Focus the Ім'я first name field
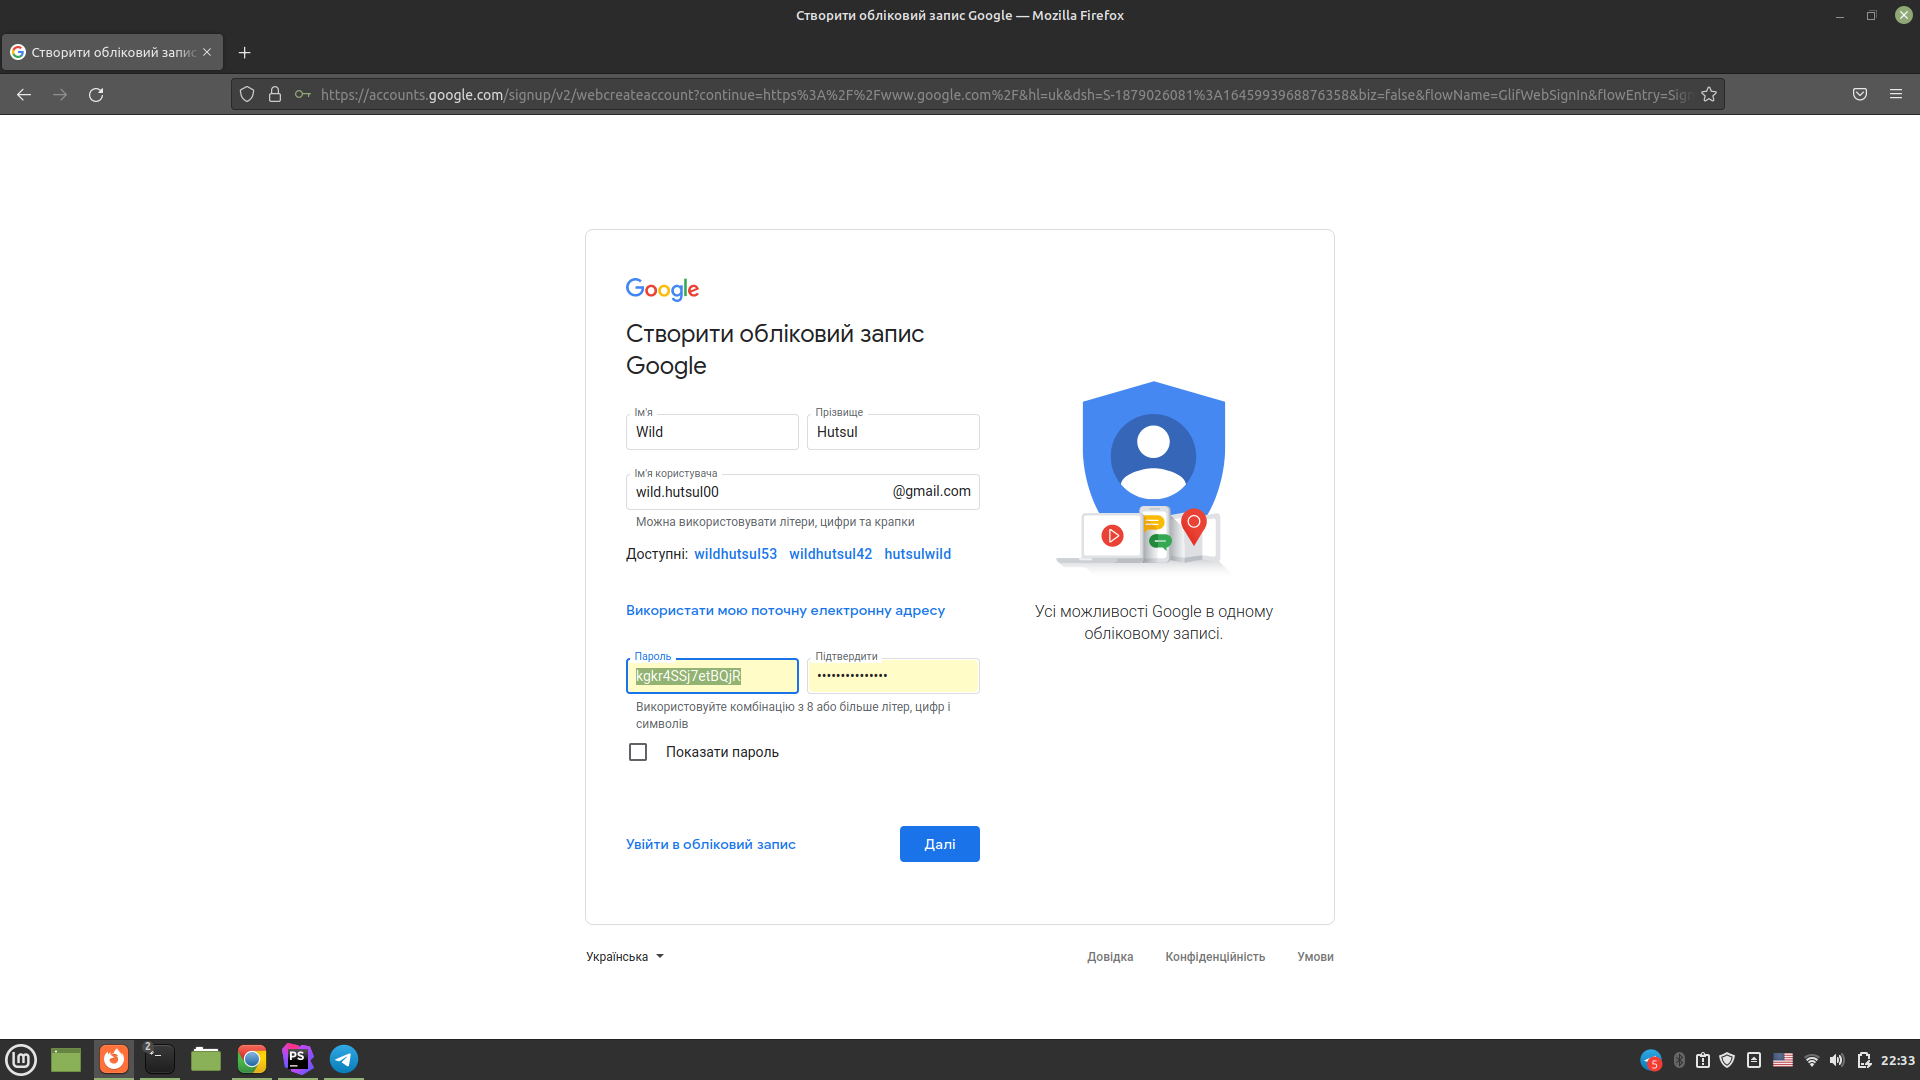 click(x=712, y=432)
